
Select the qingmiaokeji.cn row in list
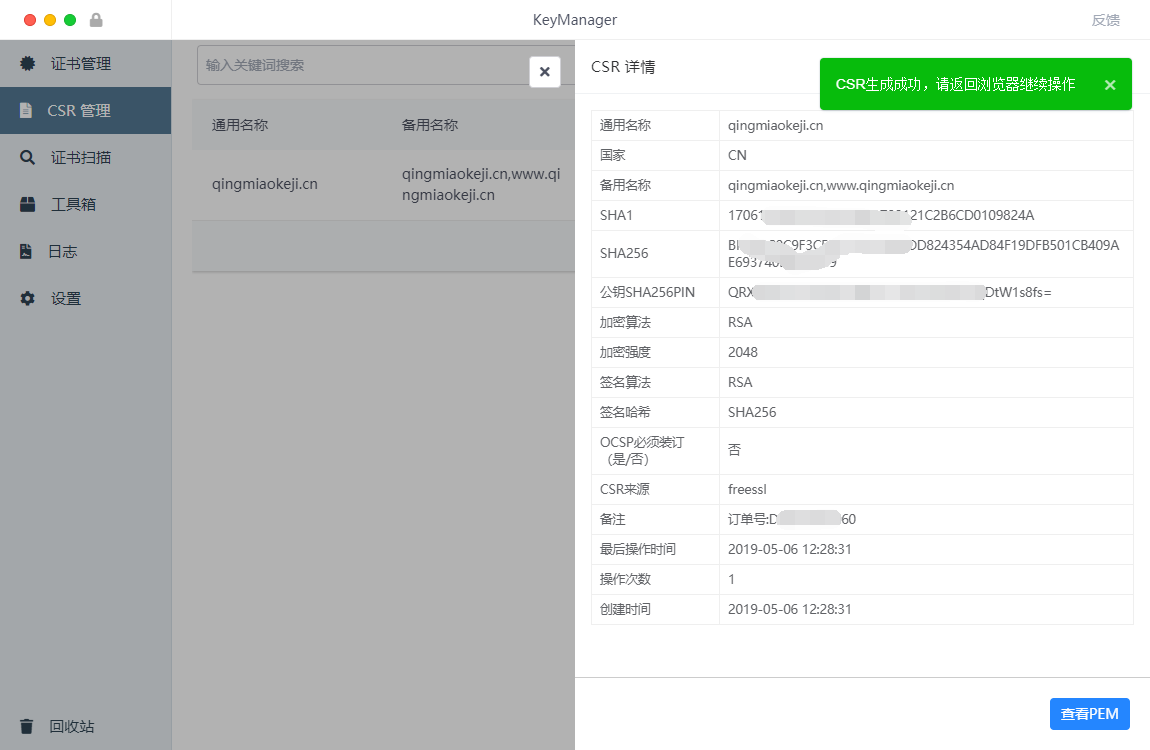pyautogui.click(x=265, y=184)
